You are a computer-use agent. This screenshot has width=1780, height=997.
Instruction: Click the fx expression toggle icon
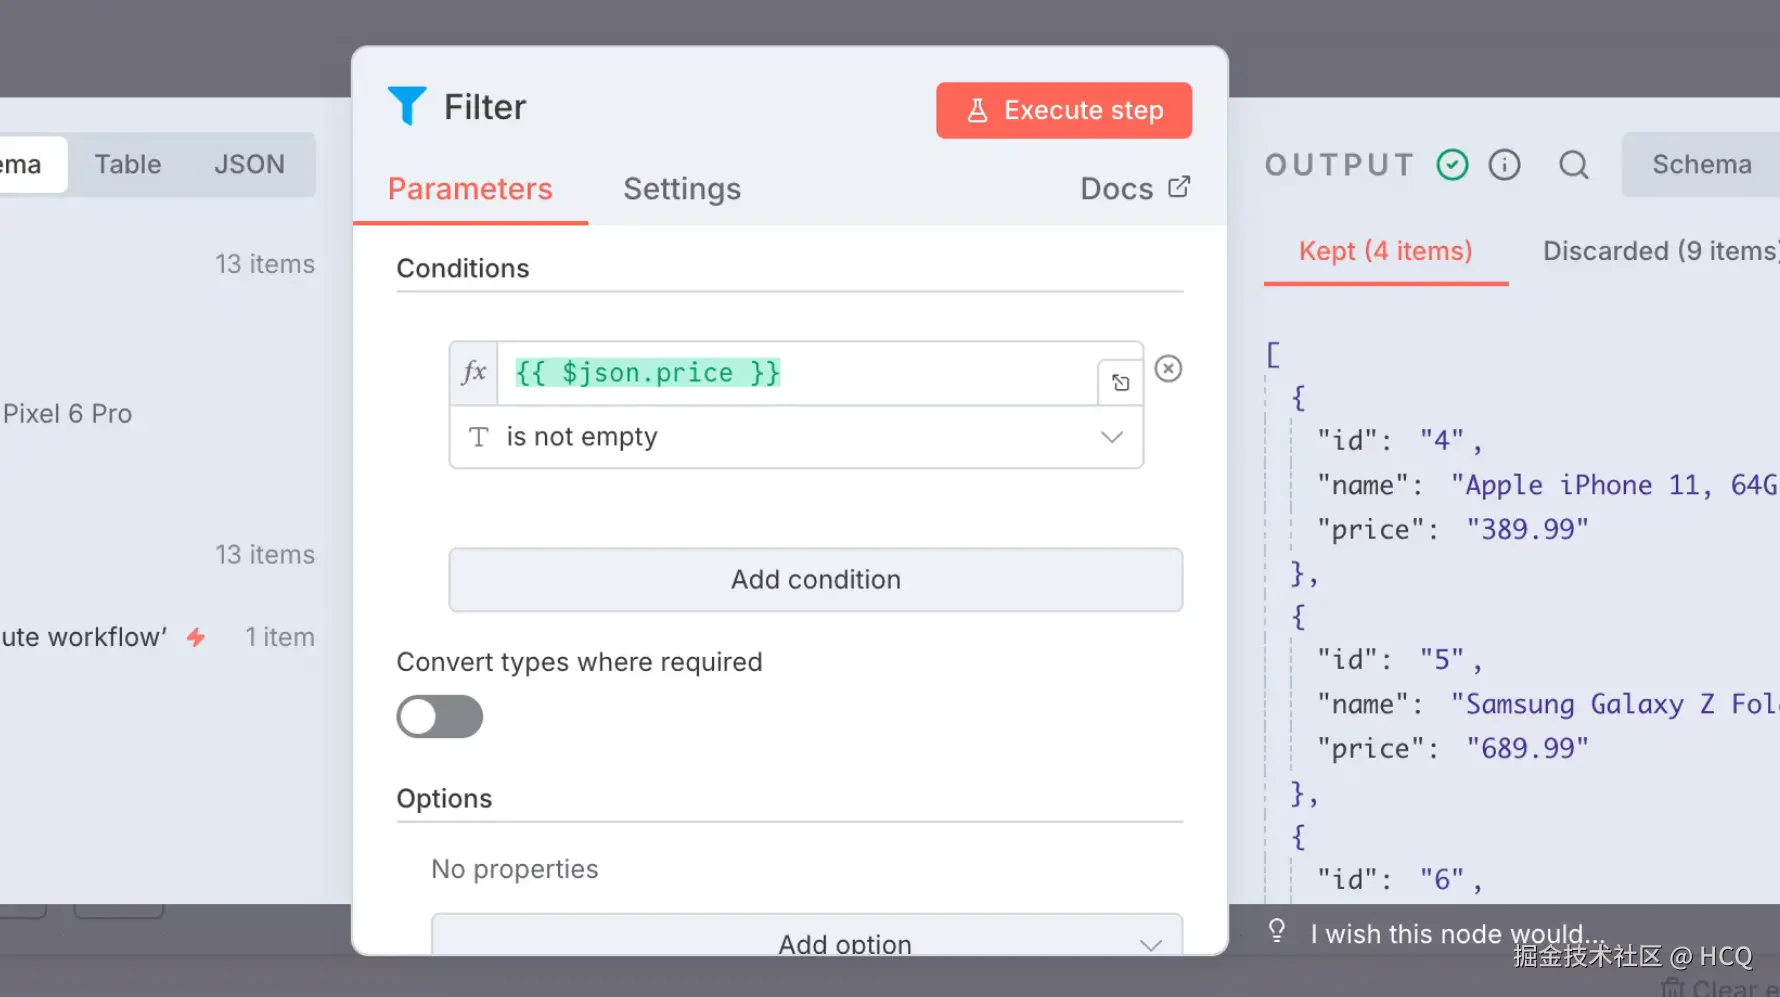pos(474,373)
